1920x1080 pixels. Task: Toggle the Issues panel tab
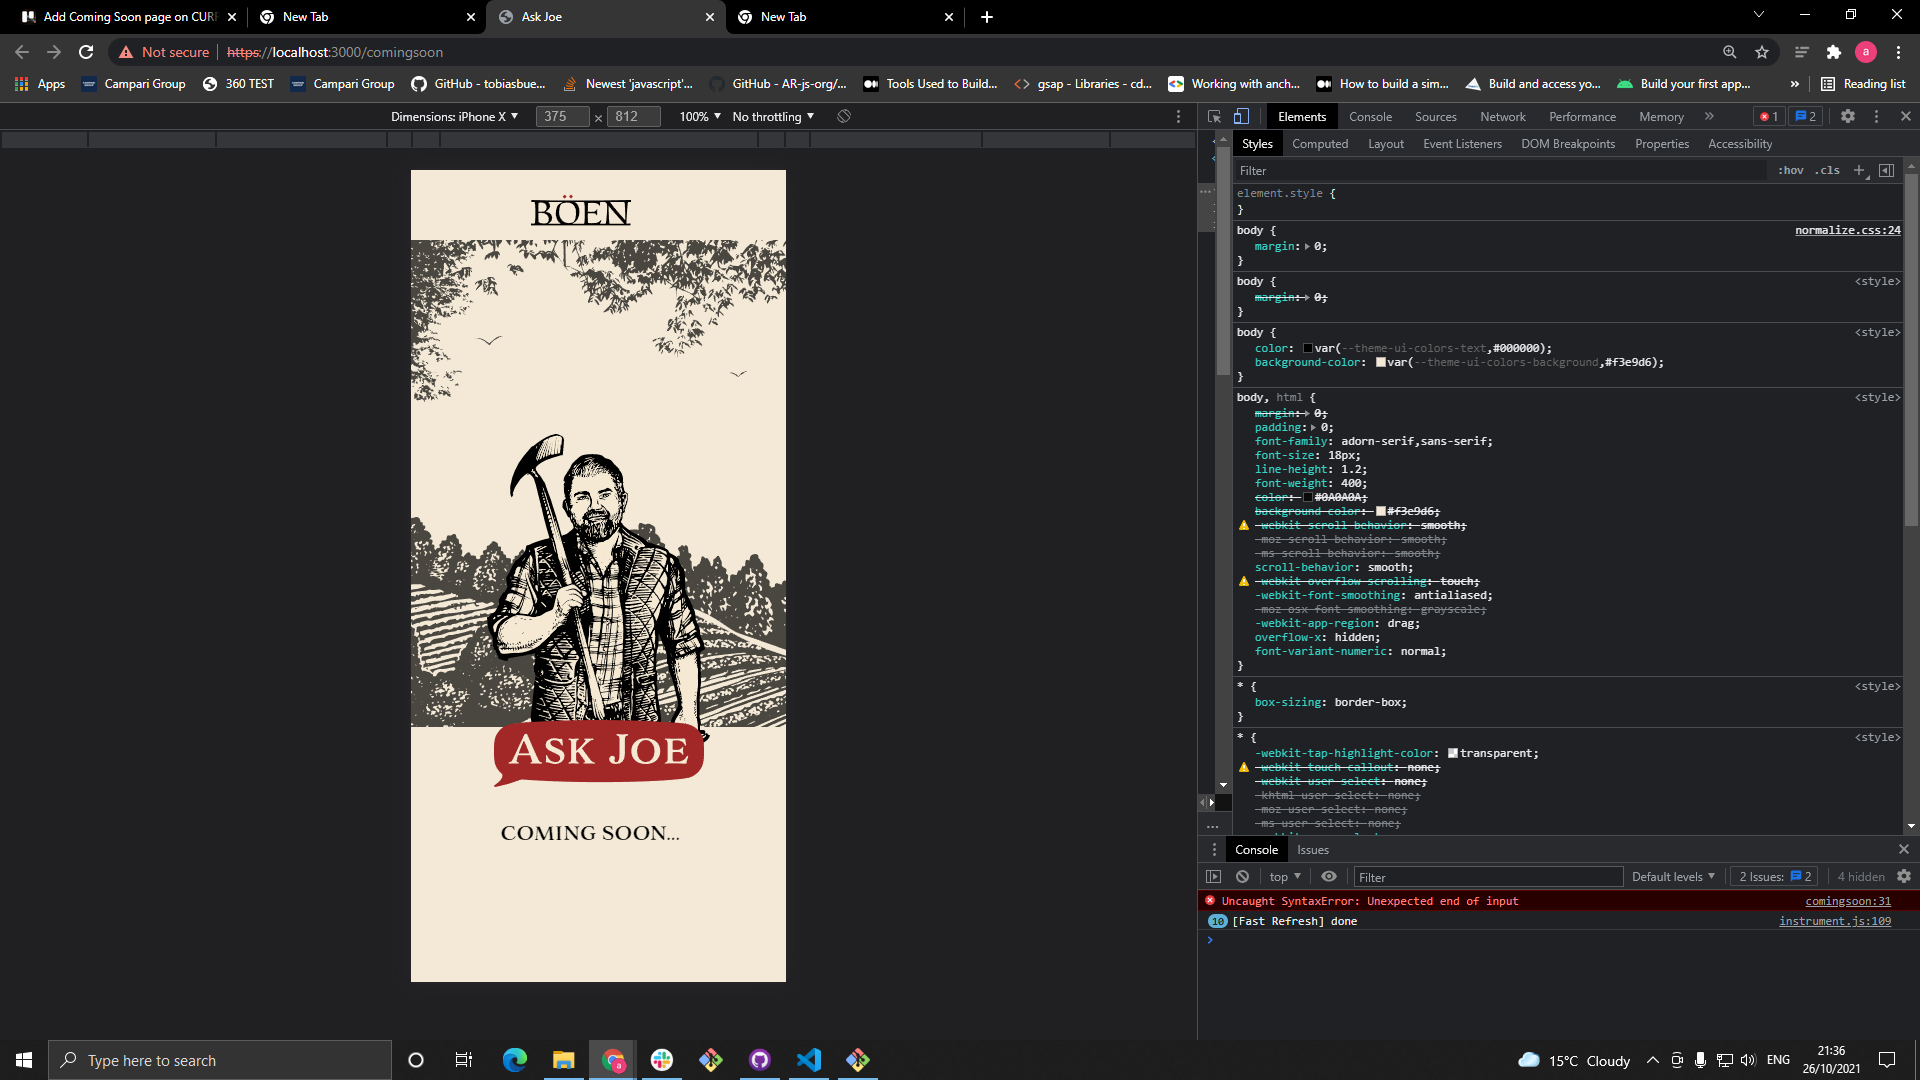click(1313, 849)
